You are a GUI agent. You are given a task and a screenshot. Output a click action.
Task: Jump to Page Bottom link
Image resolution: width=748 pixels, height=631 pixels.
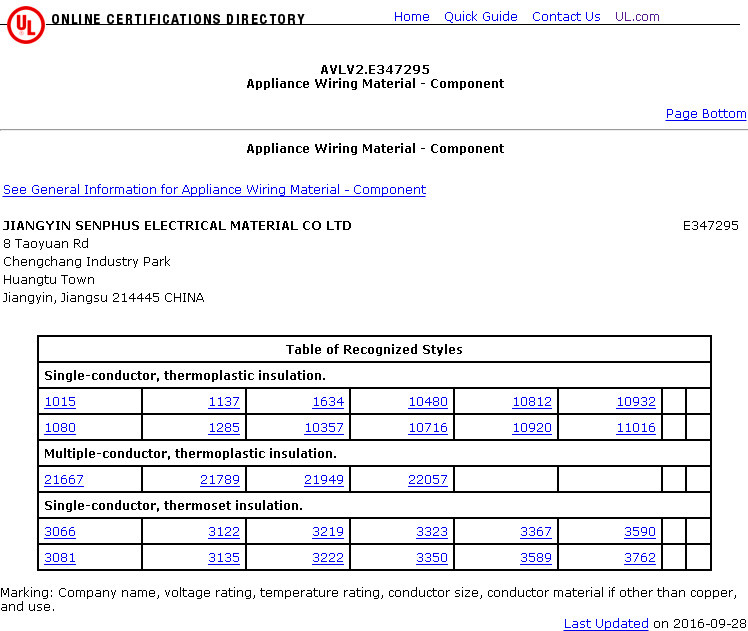(706, 114)
